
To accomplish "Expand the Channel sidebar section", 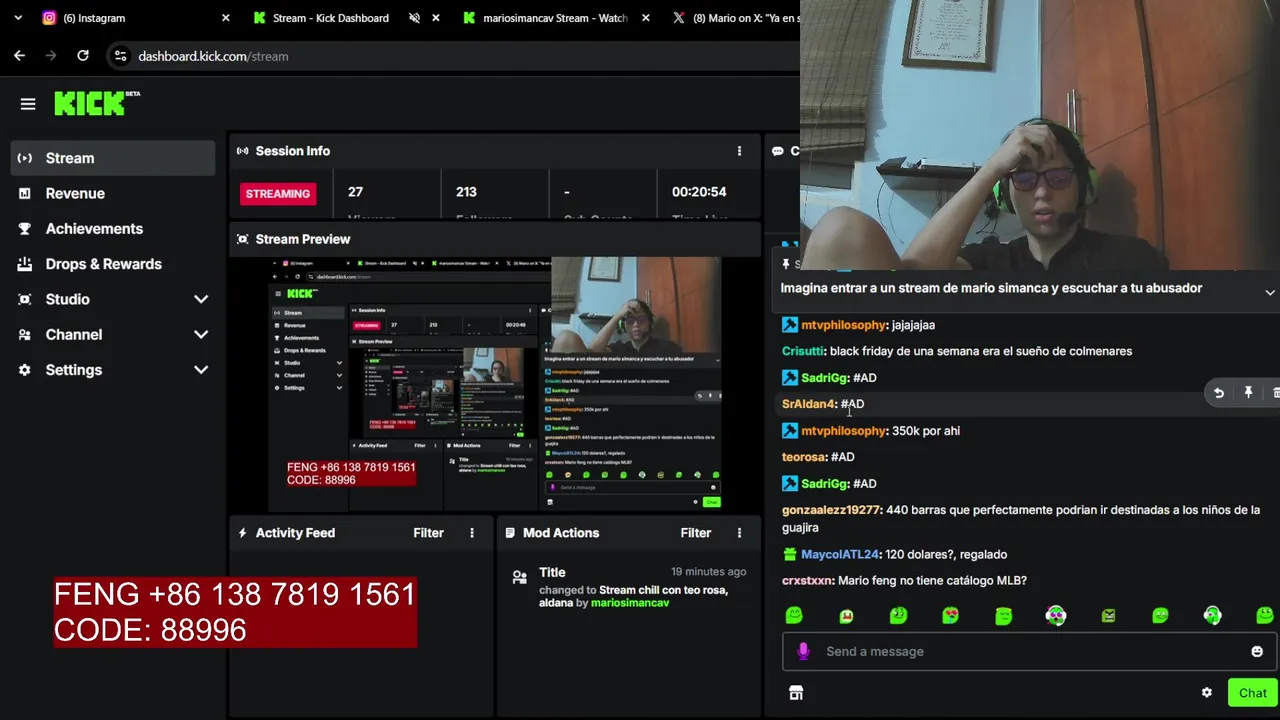I will [201, 335].
